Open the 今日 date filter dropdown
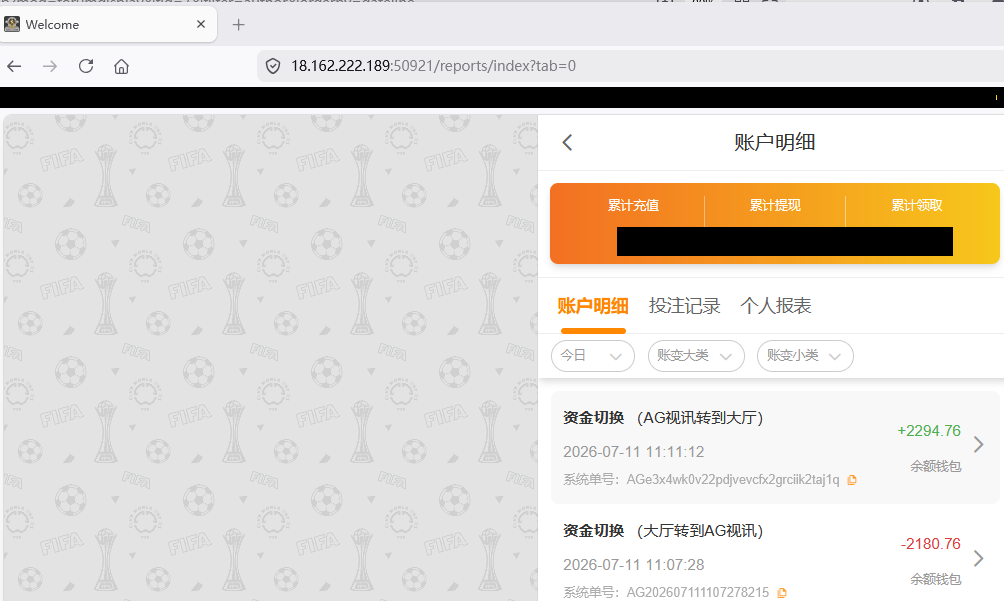 593,356
